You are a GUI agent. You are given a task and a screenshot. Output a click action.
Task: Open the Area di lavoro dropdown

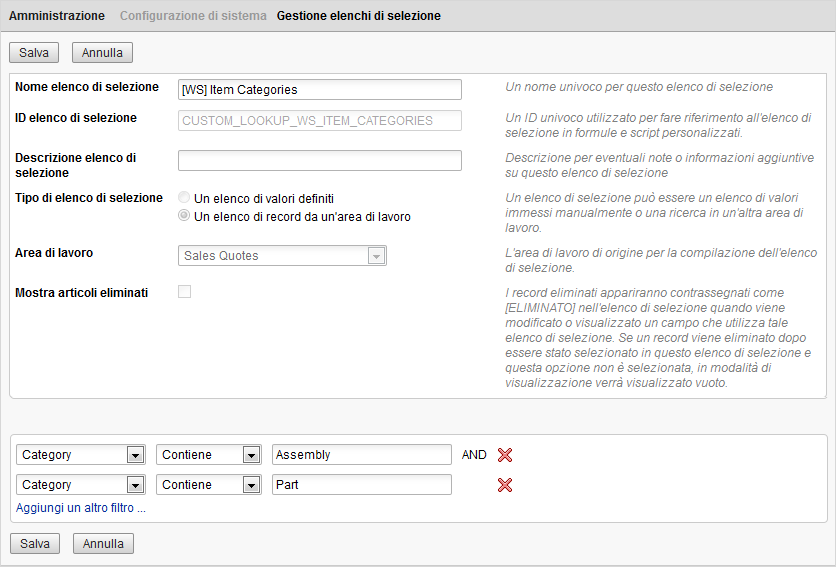(x=376, y=256)
